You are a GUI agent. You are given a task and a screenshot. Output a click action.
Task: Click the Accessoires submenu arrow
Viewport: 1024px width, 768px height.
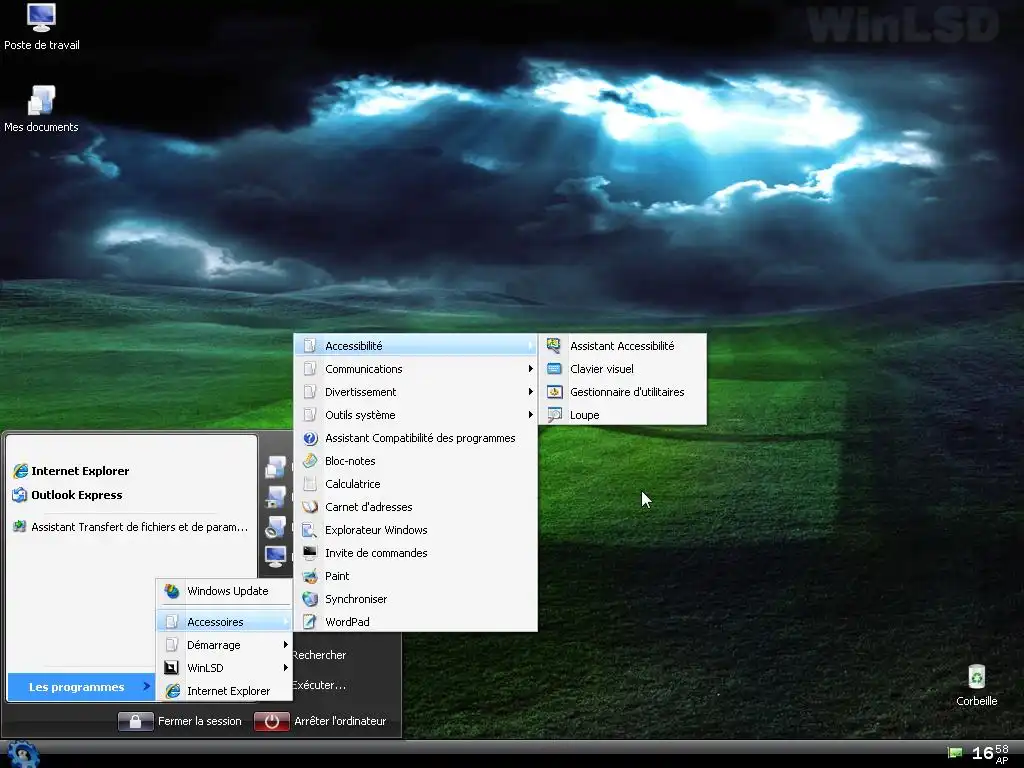[x=285, y=622]
